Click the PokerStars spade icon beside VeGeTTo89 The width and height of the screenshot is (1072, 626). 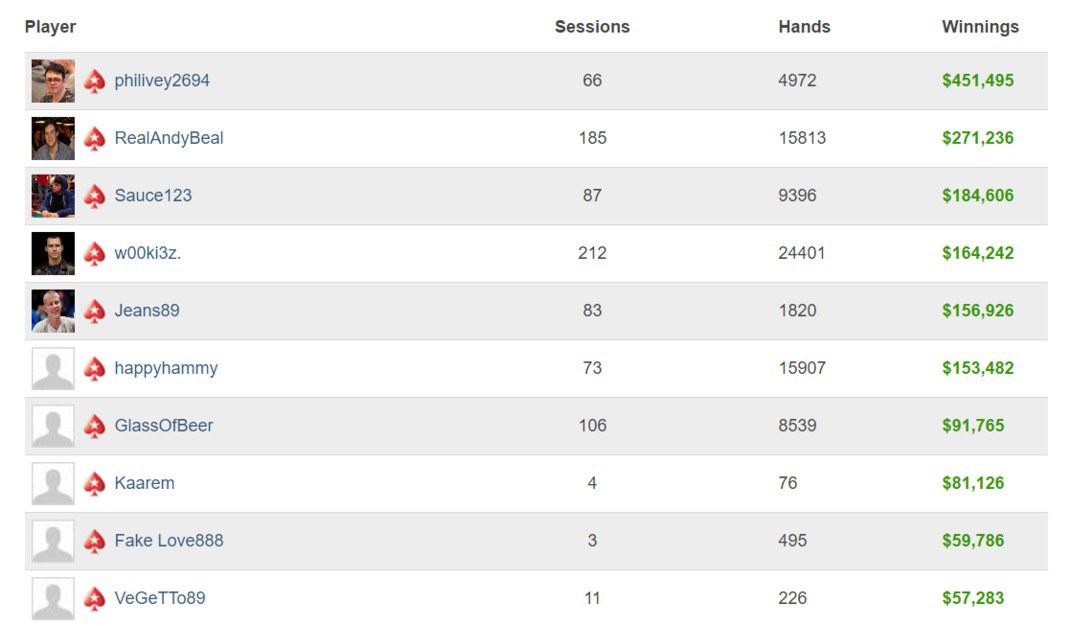pos(95,599)
